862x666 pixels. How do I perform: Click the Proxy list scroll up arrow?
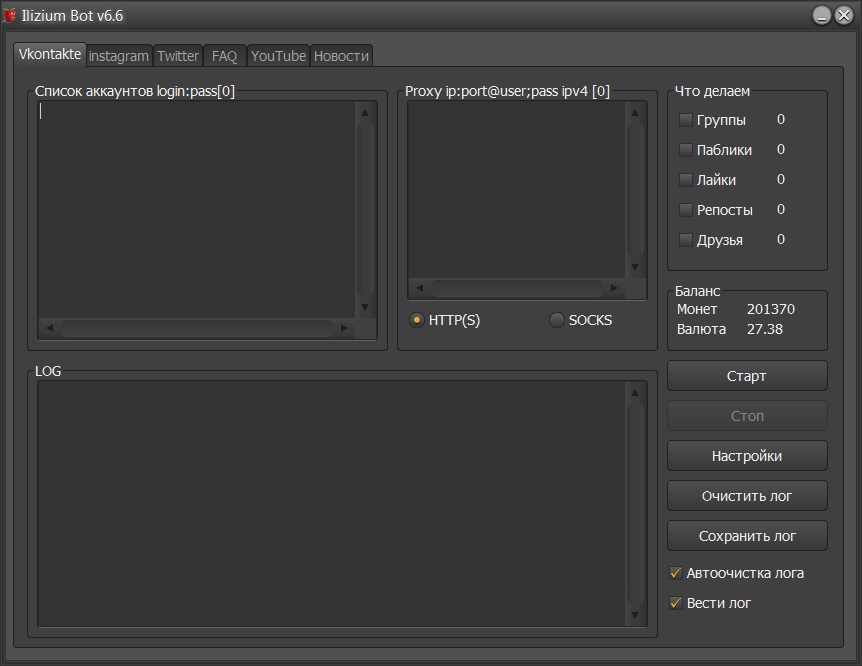[x=635, y=113]
